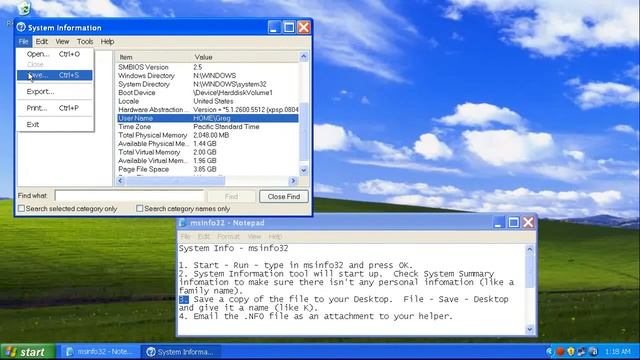The width and height of the screenshot is (640, 360).
Task: Click left arrow of horizontal scrollbar
Action: coord(120,180)
